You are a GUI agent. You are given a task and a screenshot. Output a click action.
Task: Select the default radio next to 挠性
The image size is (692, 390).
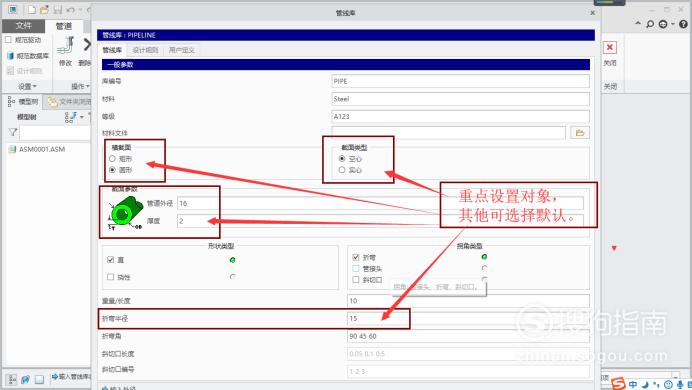pos(233,277)
